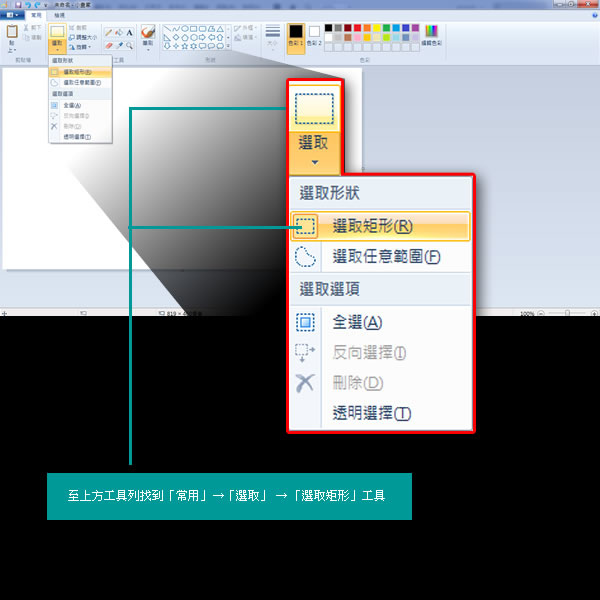Pick the orange swatch in the color palette
This screenshot has height=600, width=600.
coord(367,28)
